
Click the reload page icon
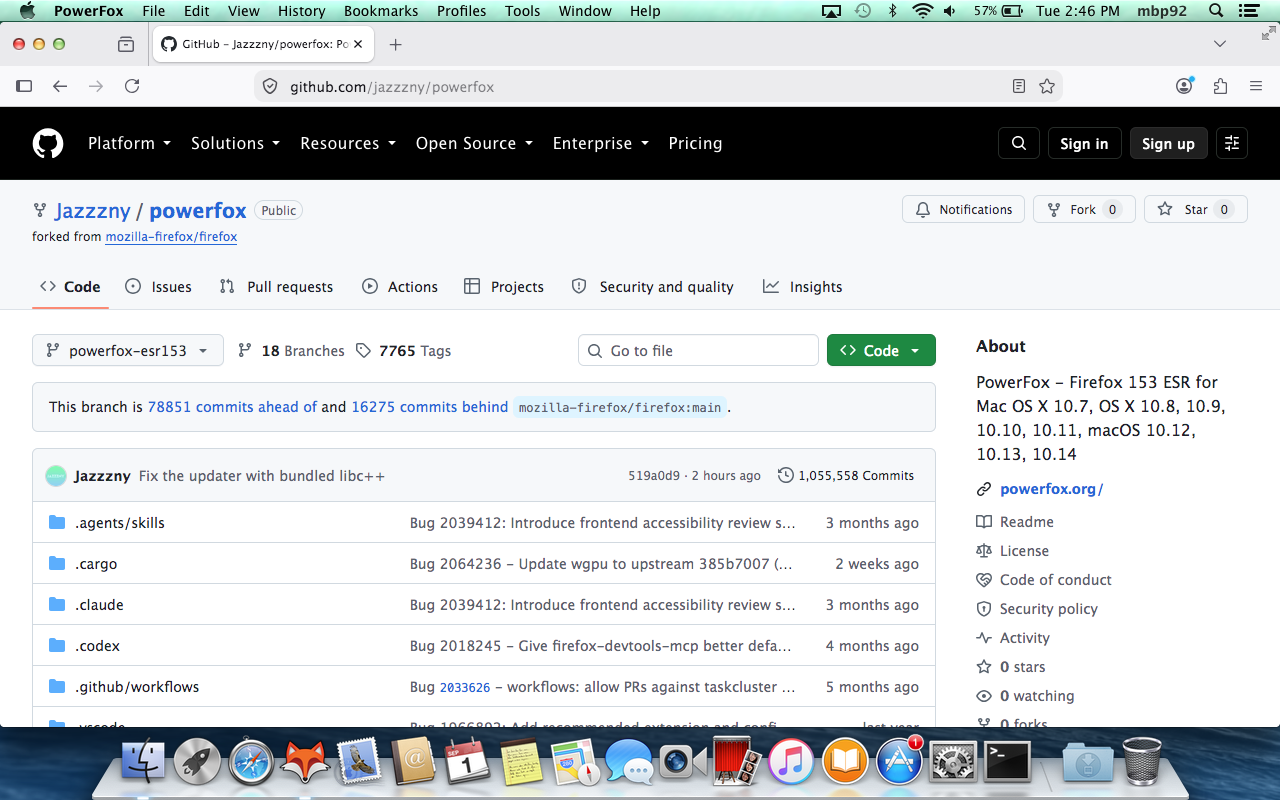click(x=132, y=87)
